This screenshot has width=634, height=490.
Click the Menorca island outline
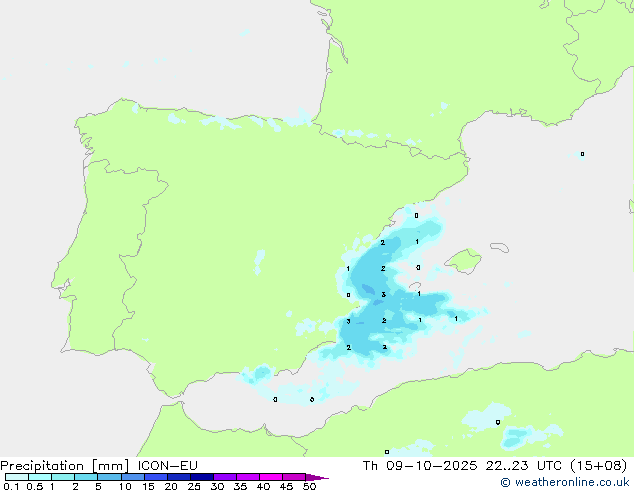point(499,247)
